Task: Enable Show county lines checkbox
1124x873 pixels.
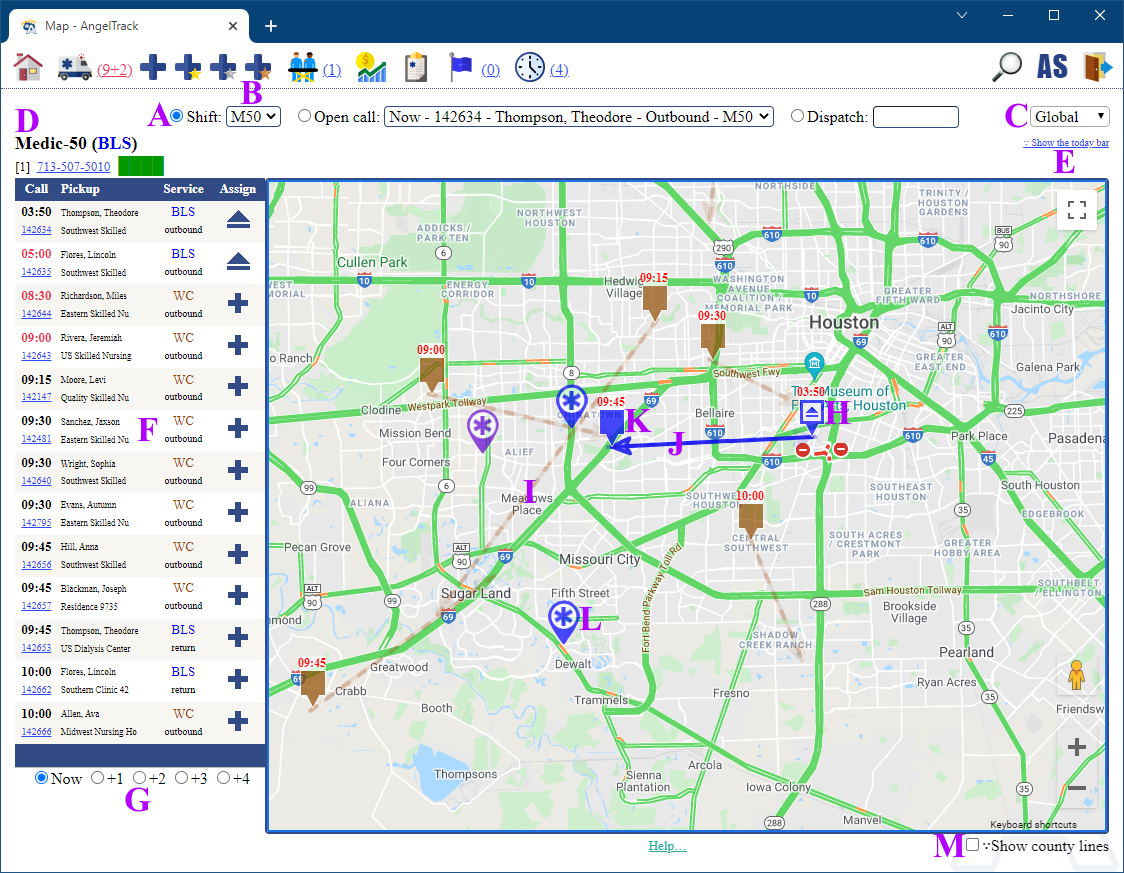Action: [972, 845]
